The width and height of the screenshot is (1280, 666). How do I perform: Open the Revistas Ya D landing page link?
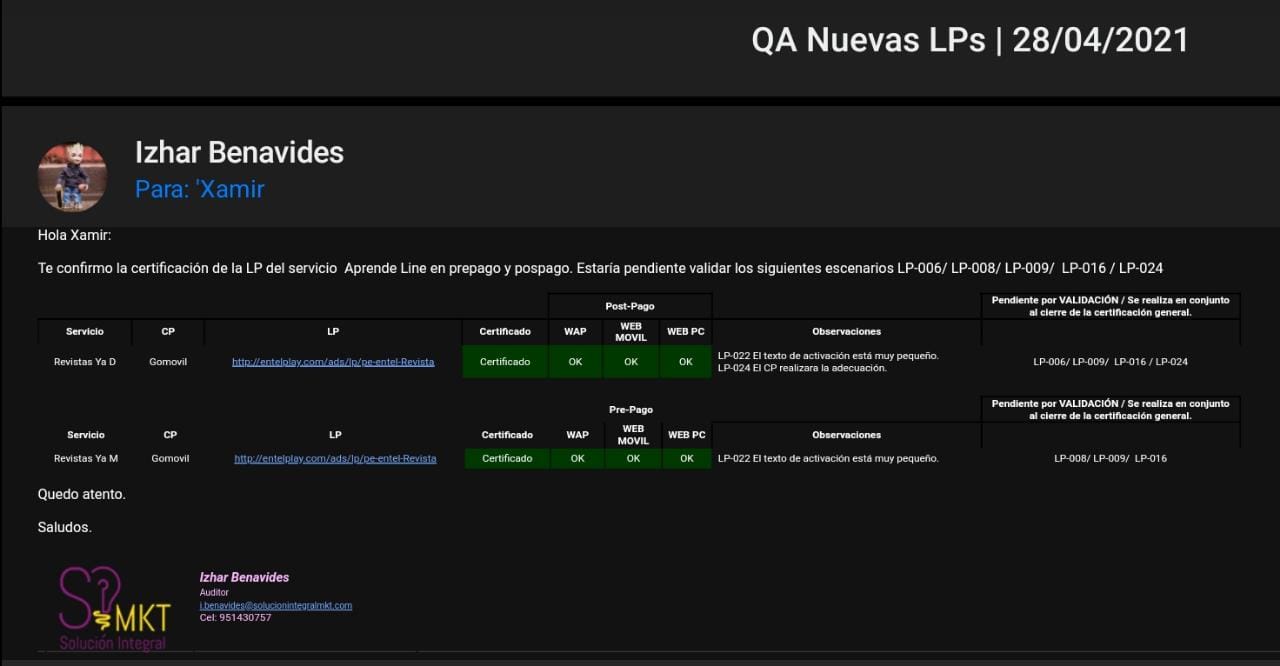pos(333,362)
